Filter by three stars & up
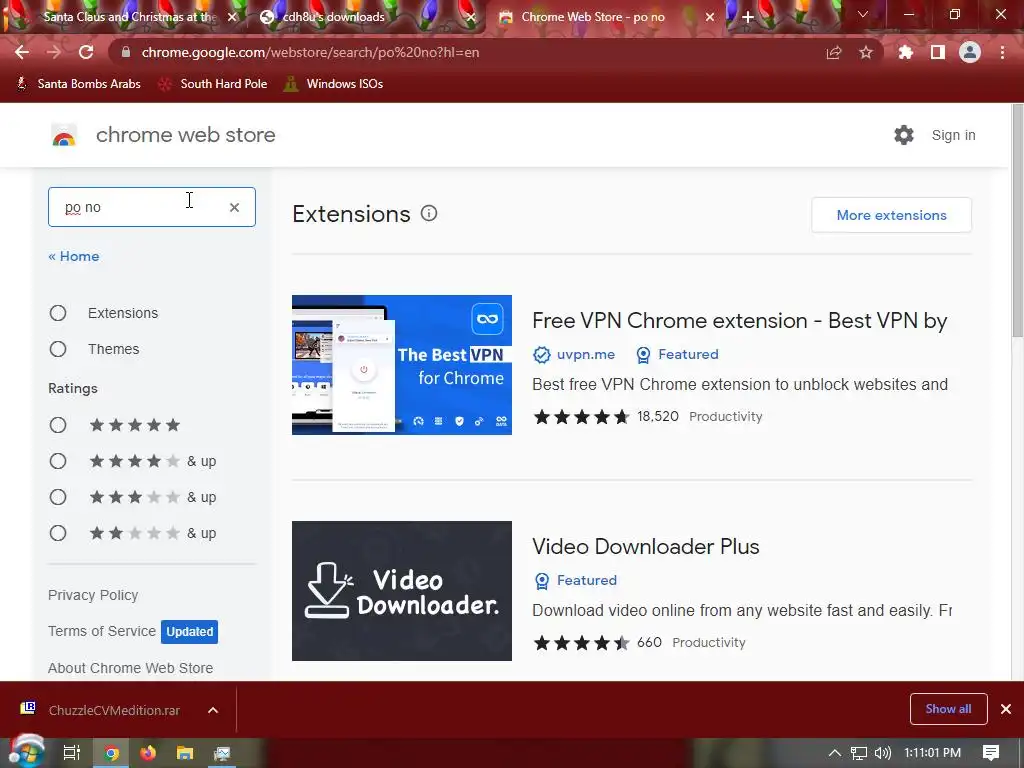 pos(58,497)
